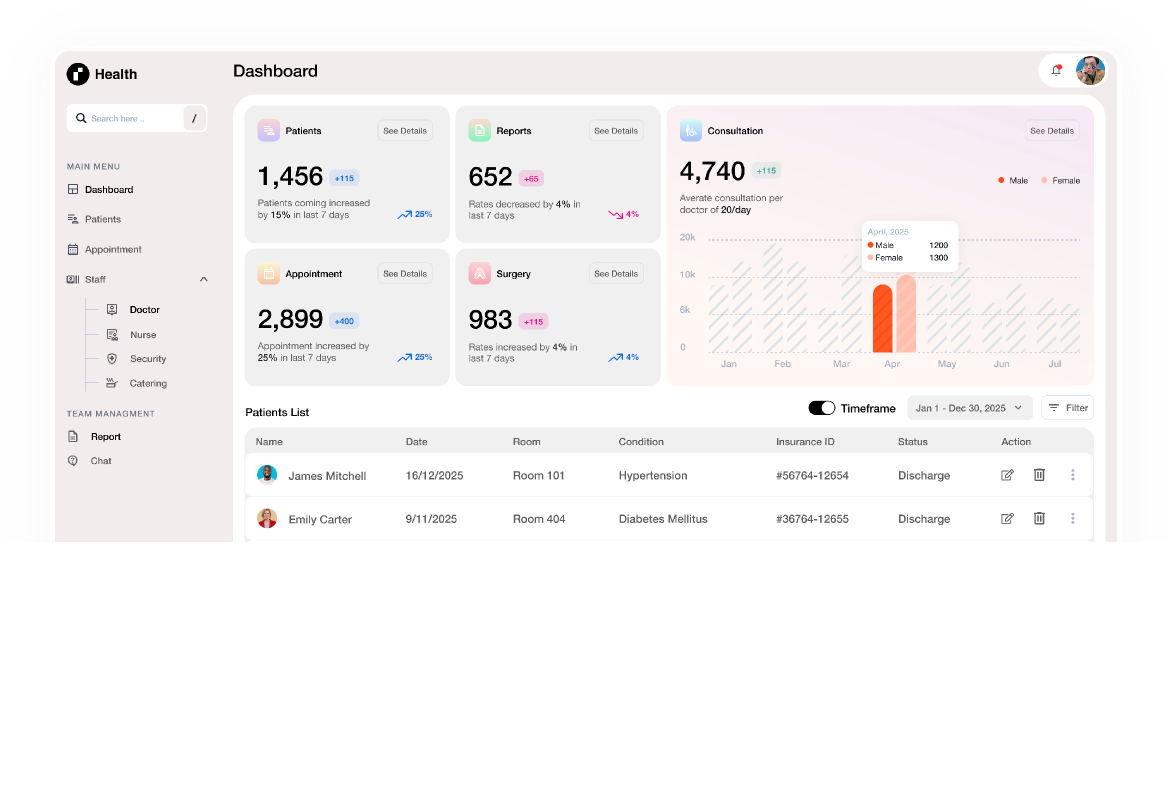The height and width of the screenshot is (800, 1172).
Task: Focus the Search here field
Action: (136, 118)
